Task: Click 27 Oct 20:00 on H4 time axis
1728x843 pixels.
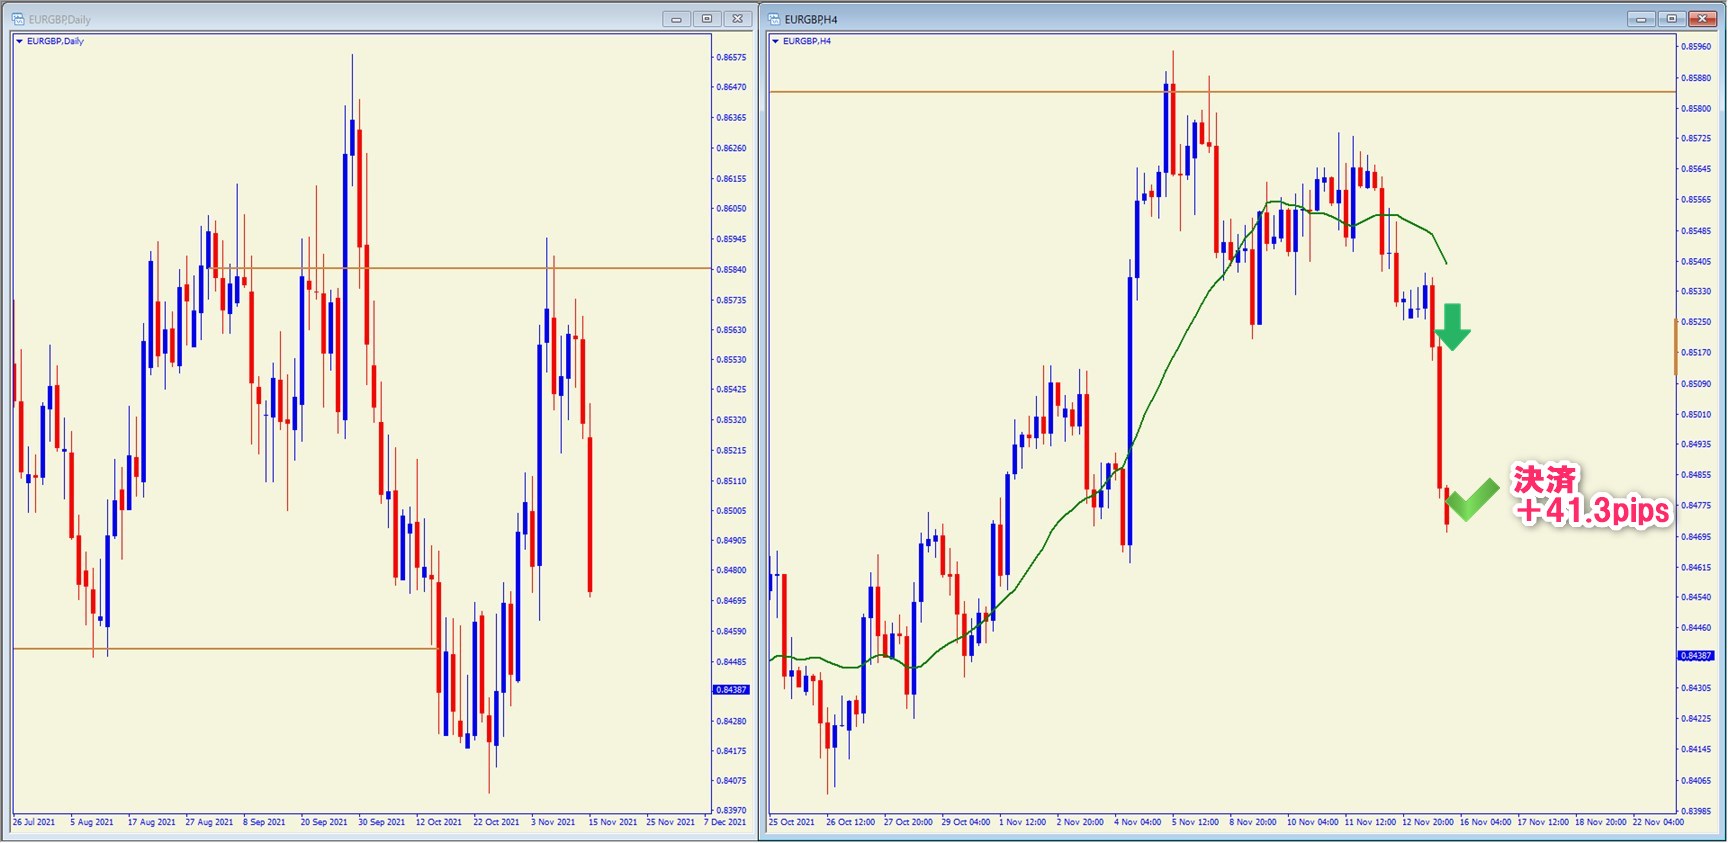Action: pos(908,823)
